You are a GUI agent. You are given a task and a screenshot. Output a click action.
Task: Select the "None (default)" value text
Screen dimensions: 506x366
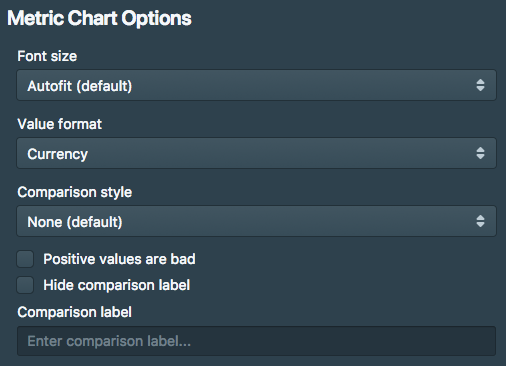click(75, 222)
